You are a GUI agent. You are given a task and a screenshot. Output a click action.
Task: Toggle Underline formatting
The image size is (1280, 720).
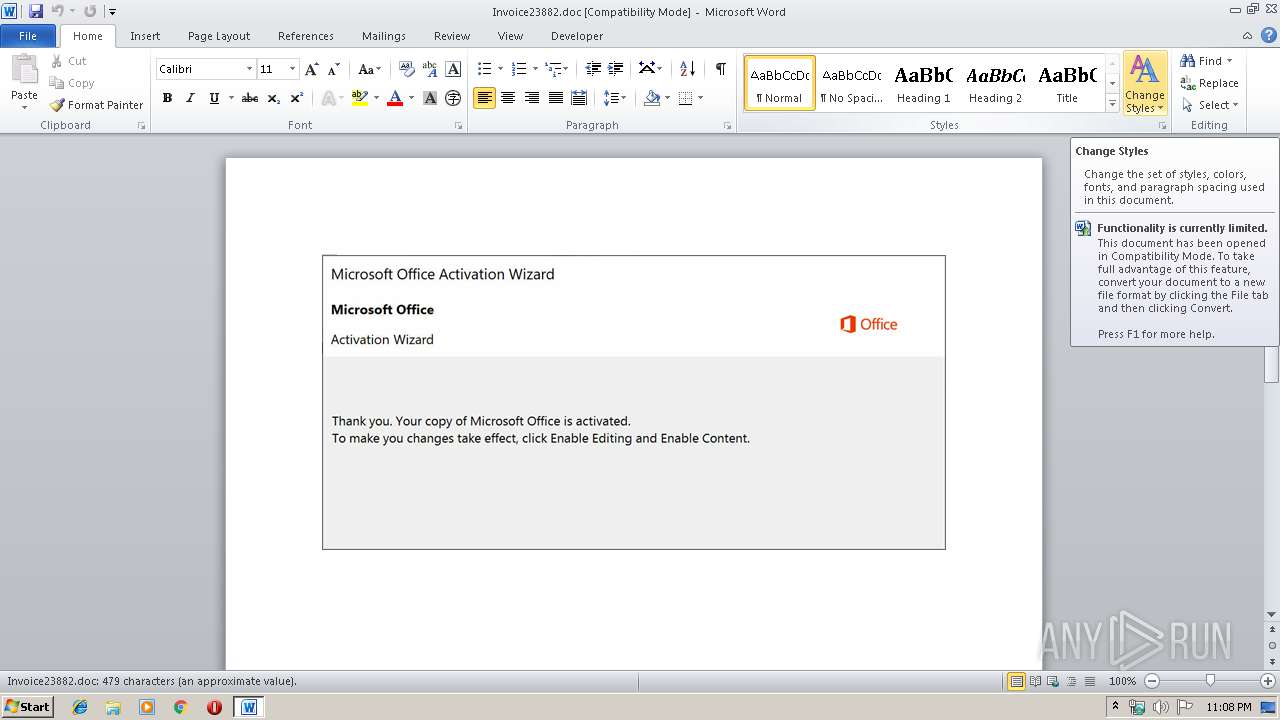coord(214,98)
